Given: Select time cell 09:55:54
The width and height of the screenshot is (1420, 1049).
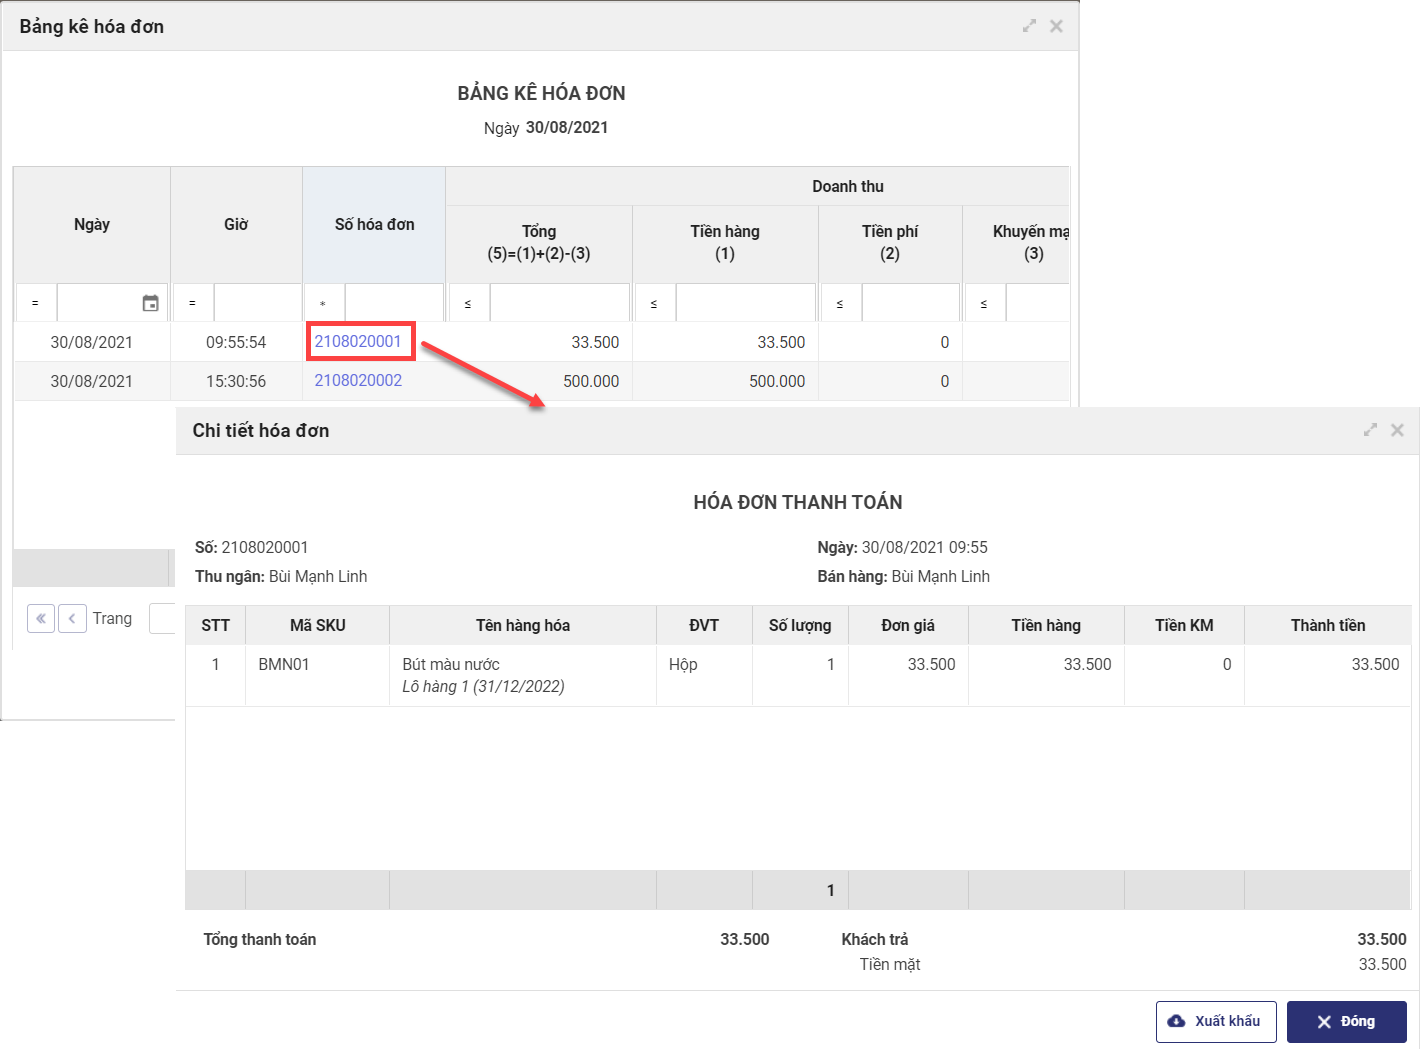Looking at the screenshot, I should (236, 342).
